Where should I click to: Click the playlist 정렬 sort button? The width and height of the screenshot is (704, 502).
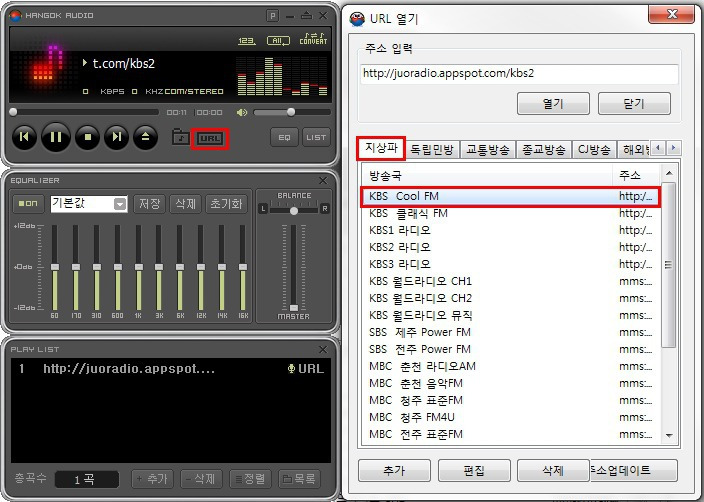(x=250, y=479)
